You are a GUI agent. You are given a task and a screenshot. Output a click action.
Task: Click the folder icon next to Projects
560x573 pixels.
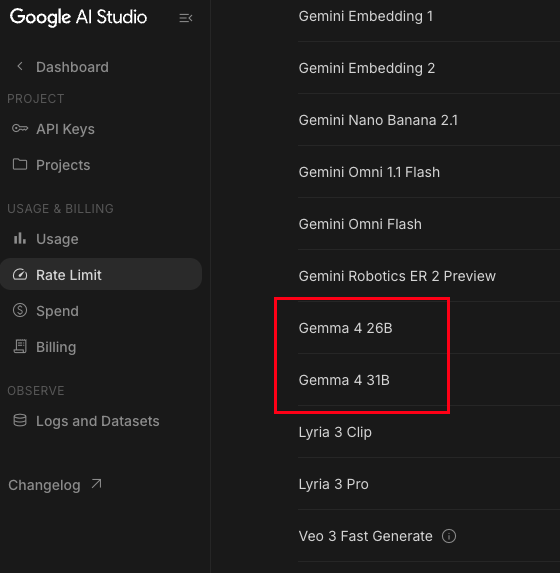coord(20,164)
